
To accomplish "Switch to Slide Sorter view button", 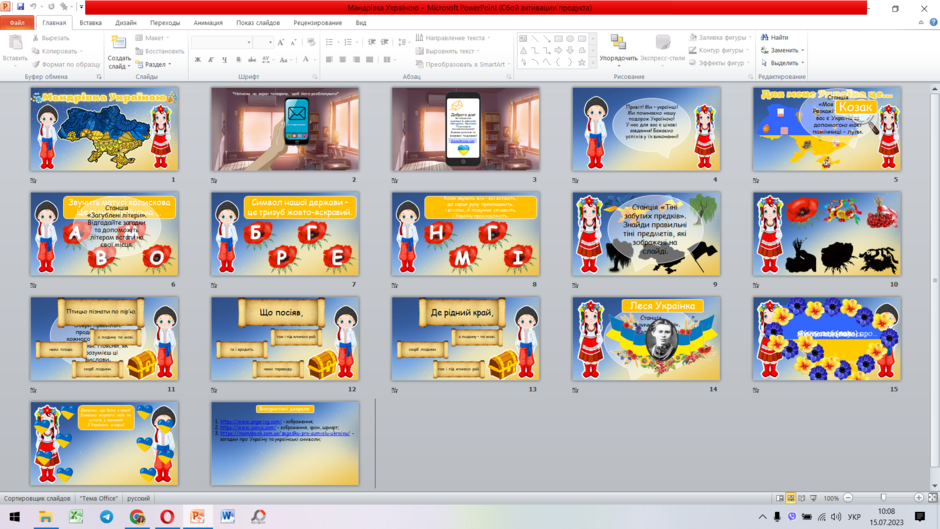I will (791, 498).
